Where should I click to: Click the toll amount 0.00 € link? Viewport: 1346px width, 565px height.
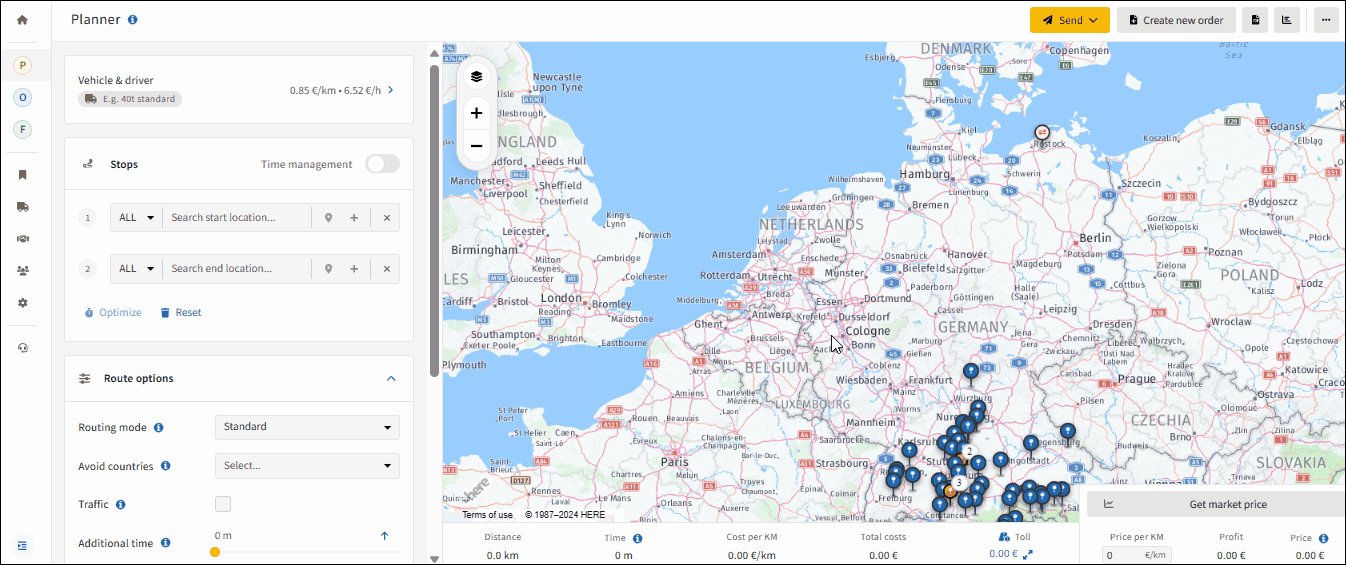tap(1003, 554)
